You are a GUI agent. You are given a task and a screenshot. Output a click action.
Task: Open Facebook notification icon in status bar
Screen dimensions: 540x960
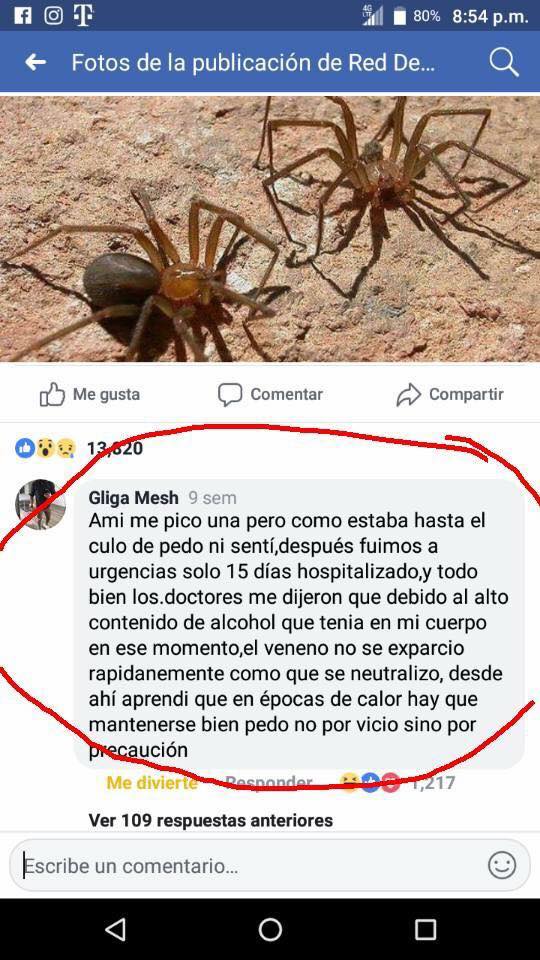click(23, 15)
